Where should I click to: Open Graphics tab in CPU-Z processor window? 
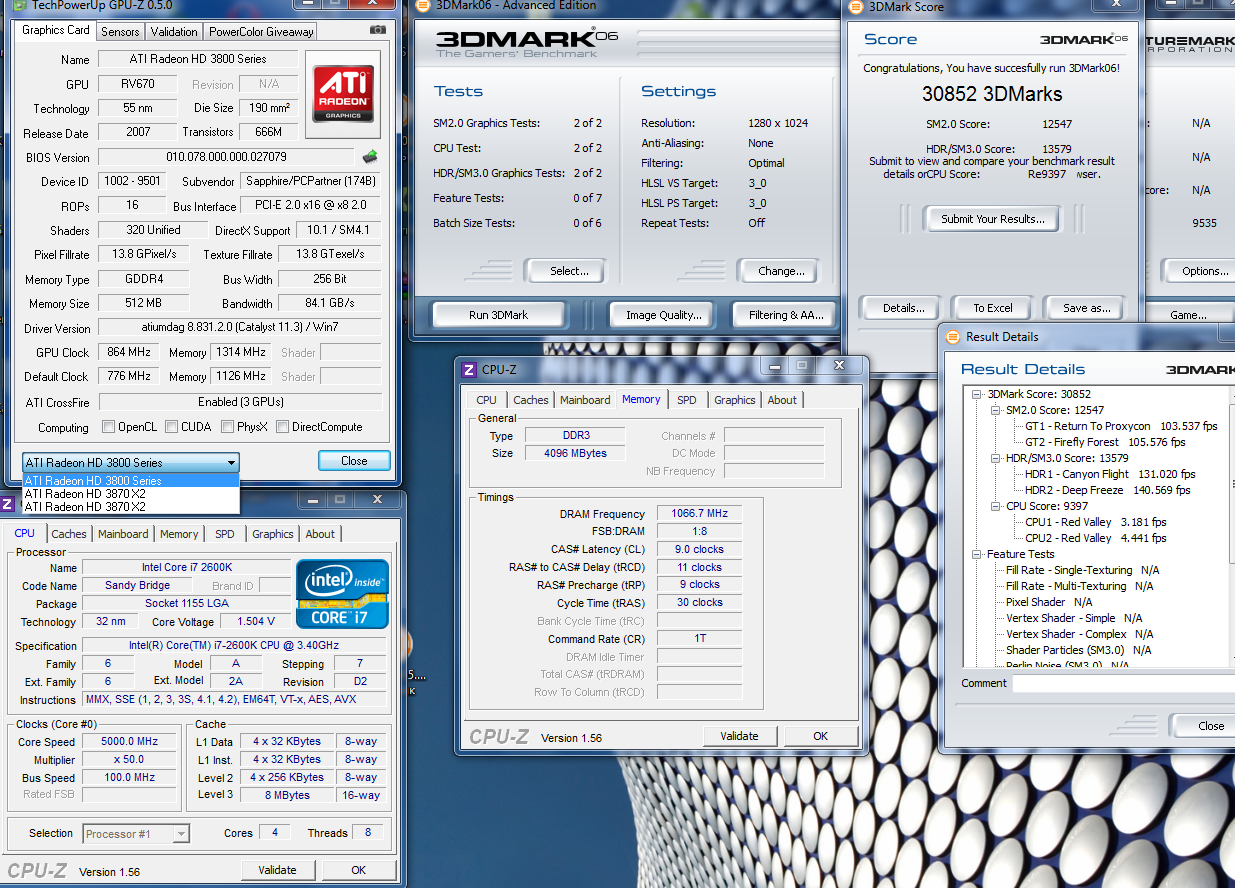point(273,534)
